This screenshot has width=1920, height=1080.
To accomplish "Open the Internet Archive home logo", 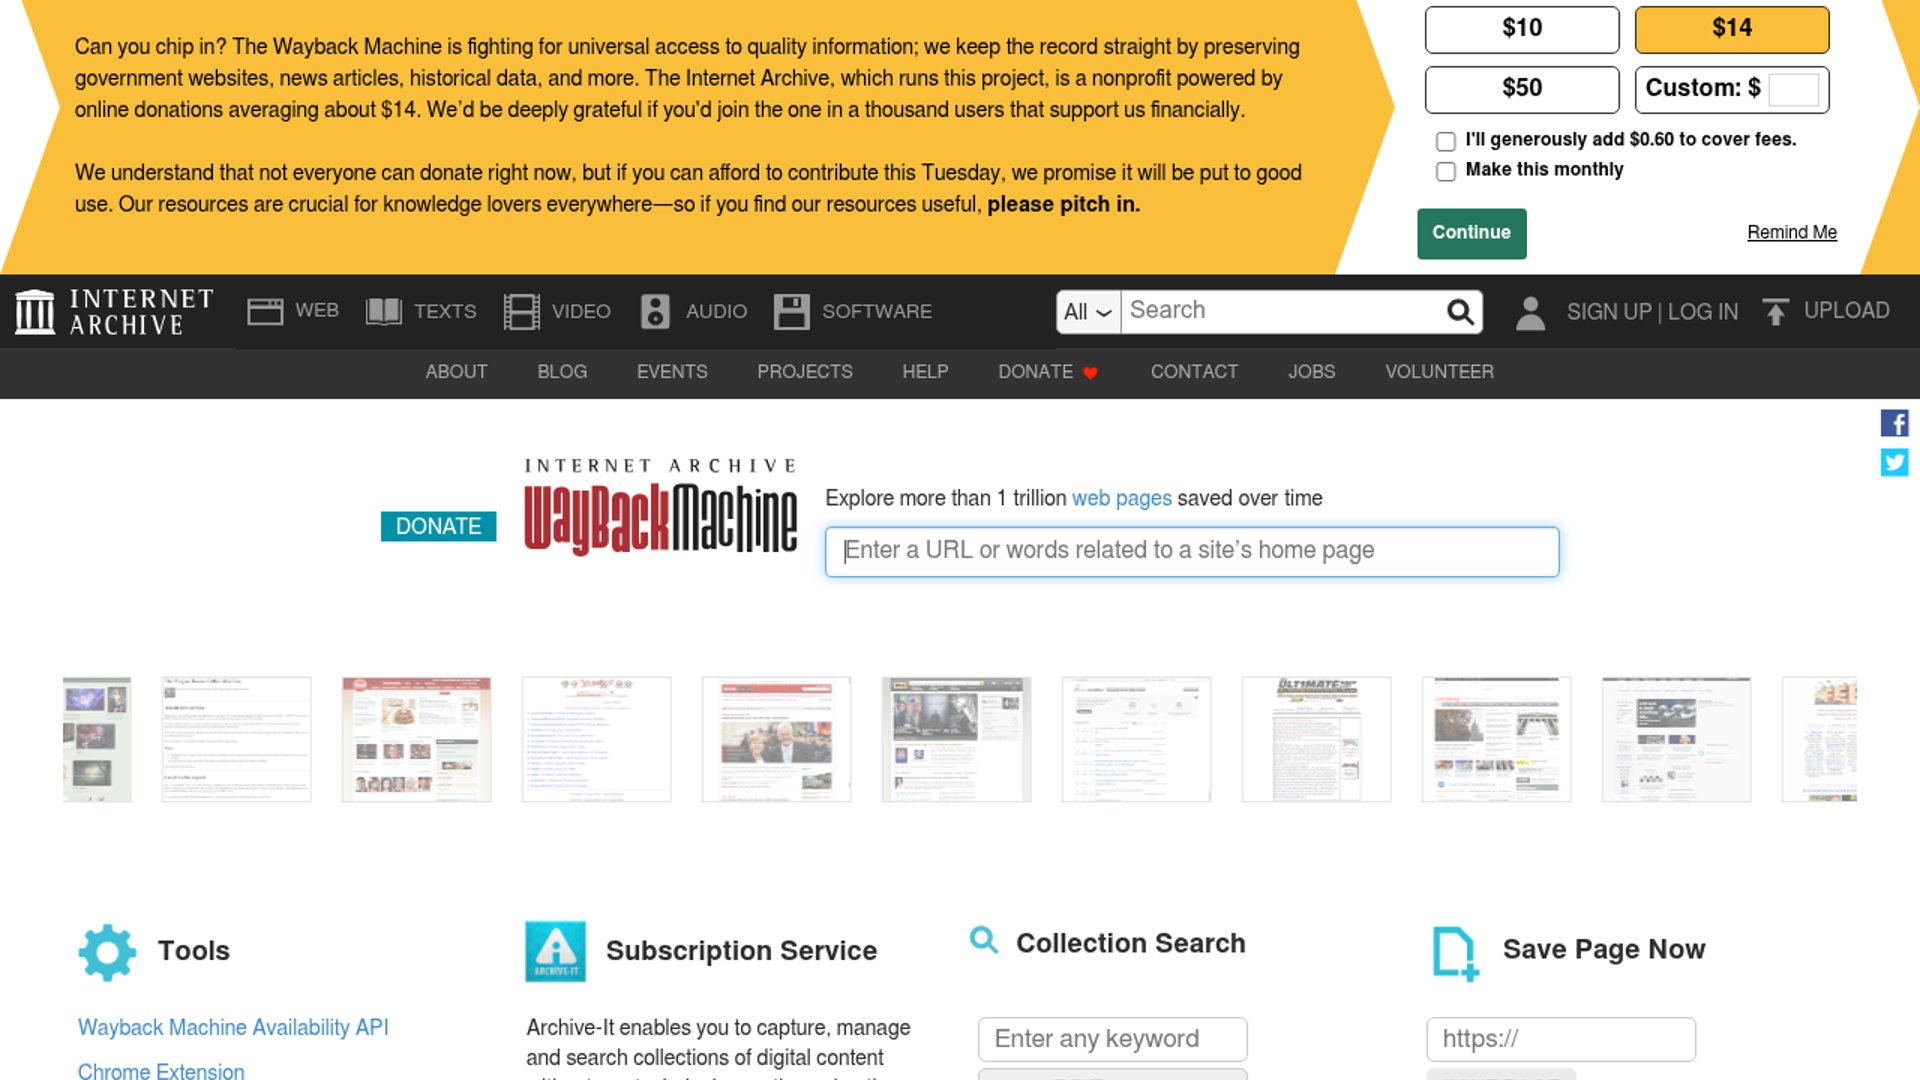I will (114, 312).
